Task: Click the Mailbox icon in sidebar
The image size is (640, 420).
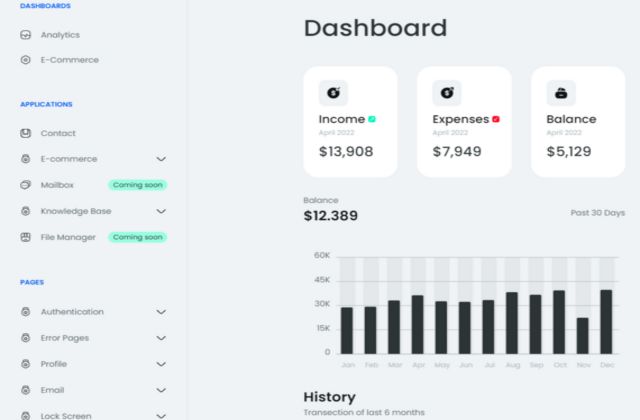Action: [26, 185]
